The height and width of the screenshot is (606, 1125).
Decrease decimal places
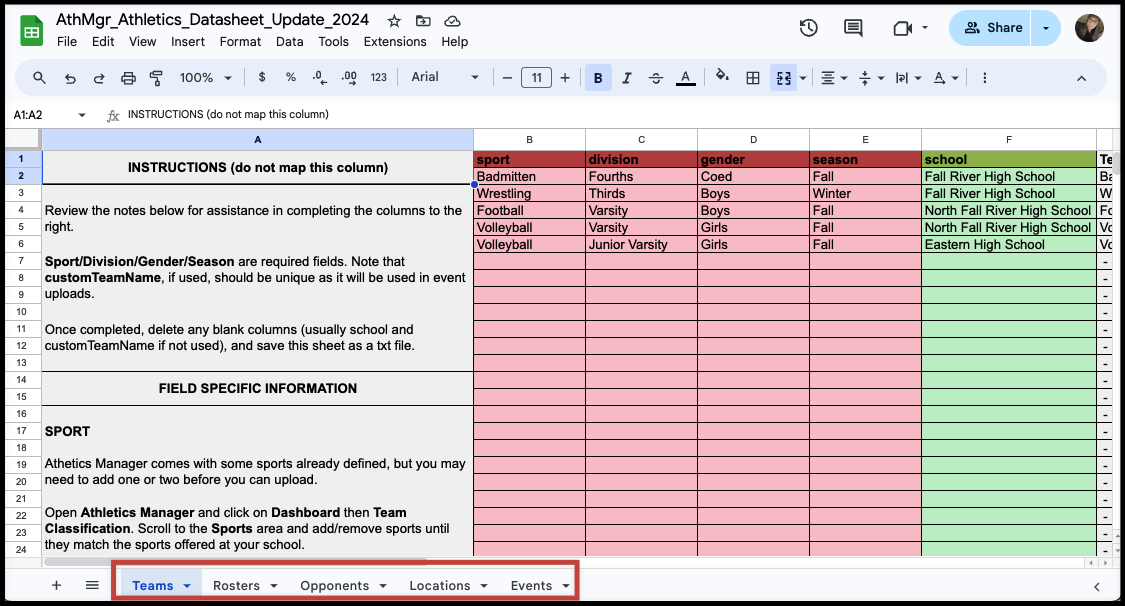(x=320, y=77)
